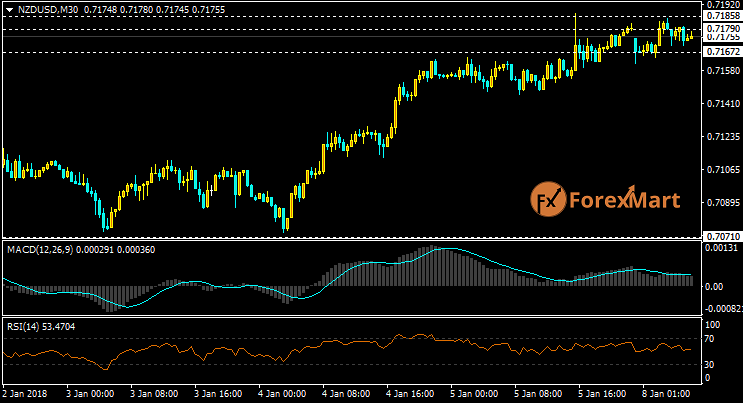Click the chart menu triangle beside NZDUSD
The height and width of the screenshot is (403, 743).
tap(9, 8)
